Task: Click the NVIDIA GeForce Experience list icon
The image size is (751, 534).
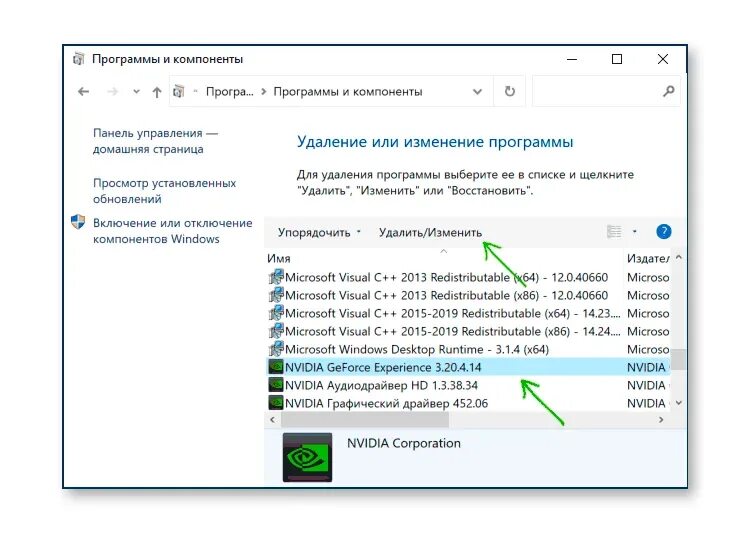Action: click(276, 367)
